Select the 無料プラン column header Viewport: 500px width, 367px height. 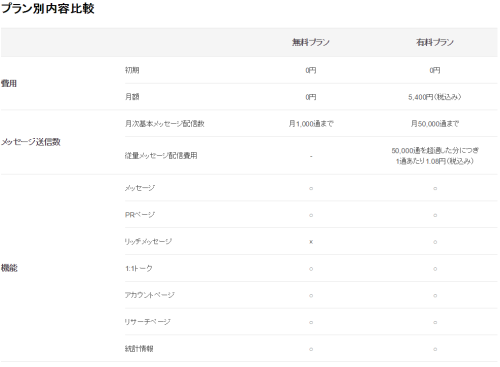(x=311, y=42)
